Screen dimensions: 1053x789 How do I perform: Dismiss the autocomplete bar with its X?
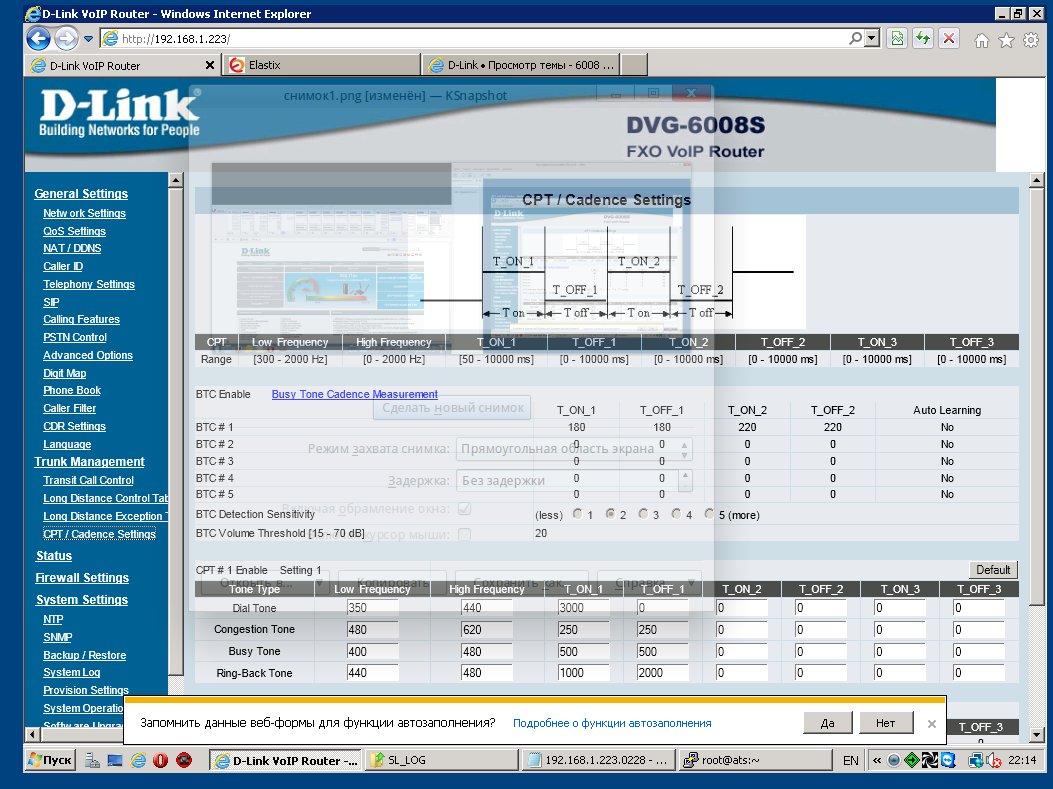931,724
